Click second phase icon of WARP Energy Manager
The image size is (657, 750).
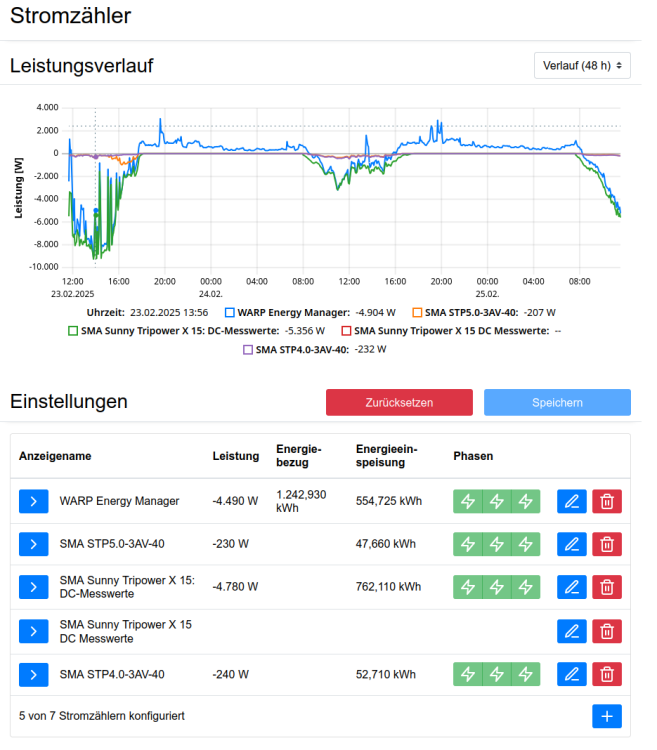point(497,501)
